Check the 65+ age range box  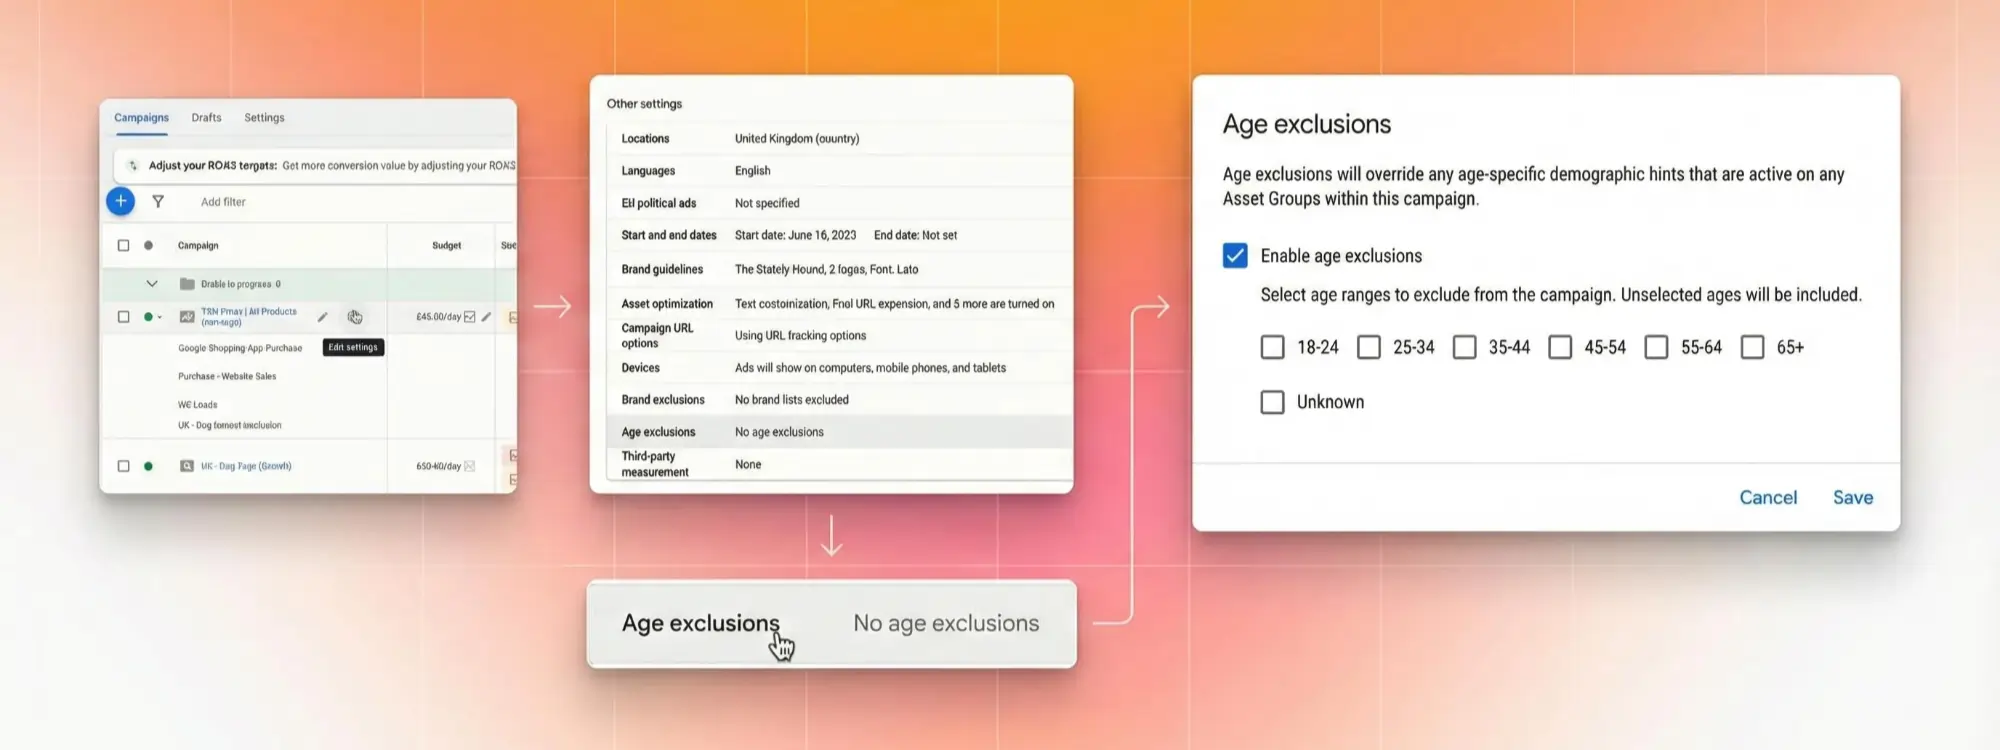coord(1752,347)
